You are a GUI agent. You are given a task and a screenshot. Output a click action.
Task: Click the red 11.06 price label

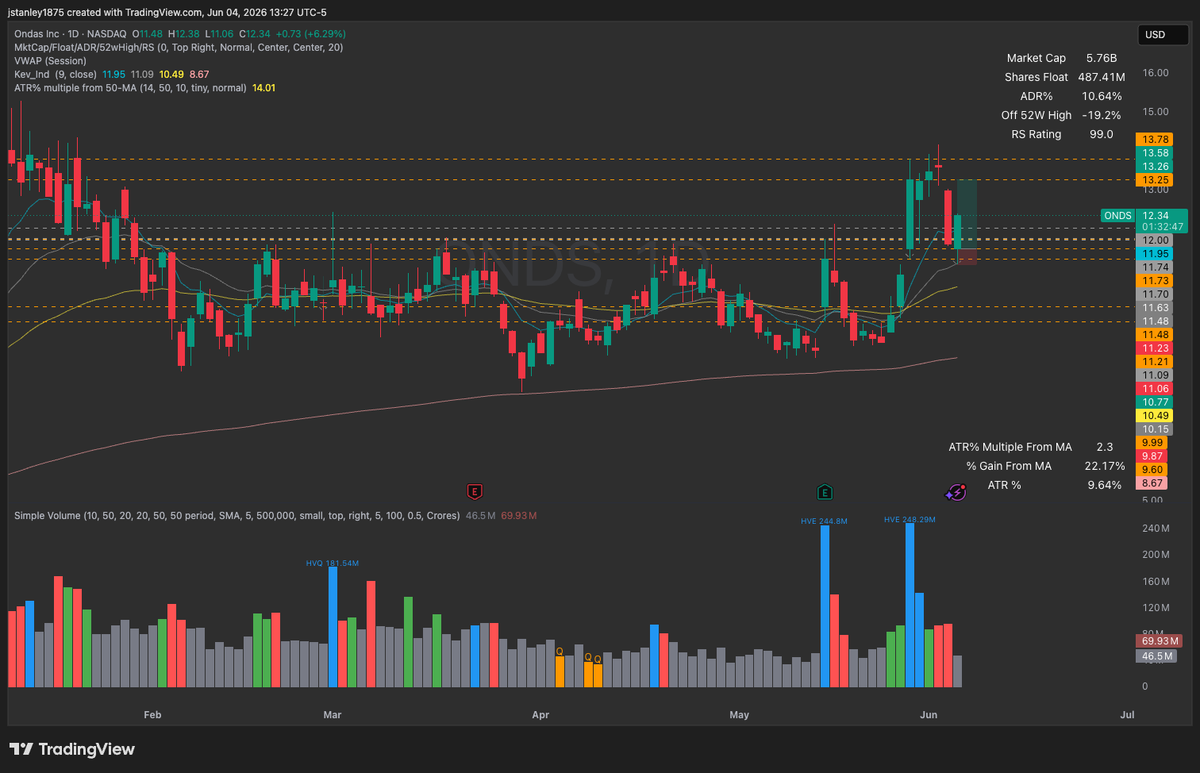[x=1155, y=388]
